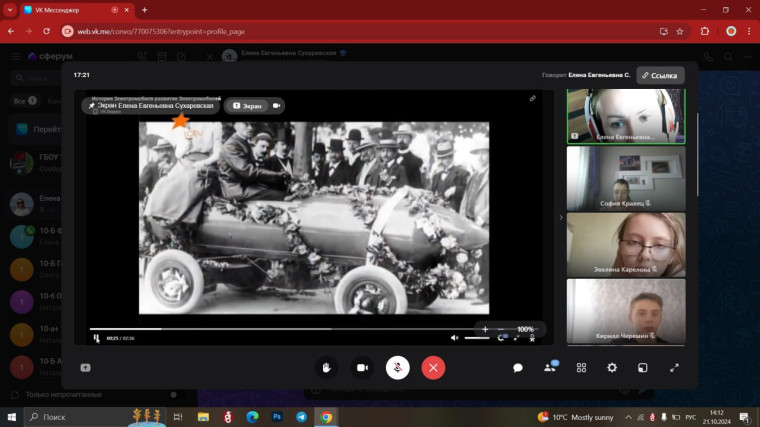The height and width of the screenshot is (427, 760).
Task: Show hidden system tray icons
Action: pos(628,417)
